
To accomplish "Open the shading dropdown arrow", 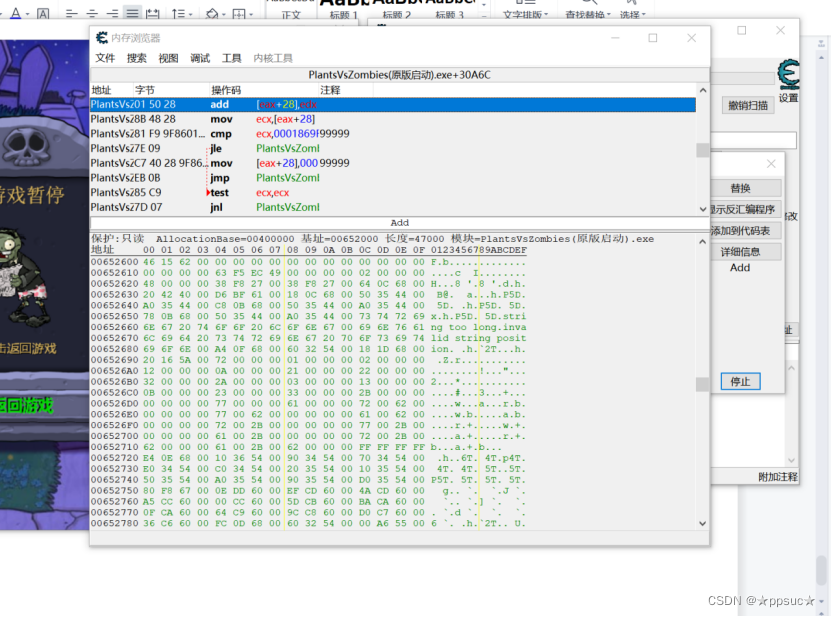I will [224, 14].
